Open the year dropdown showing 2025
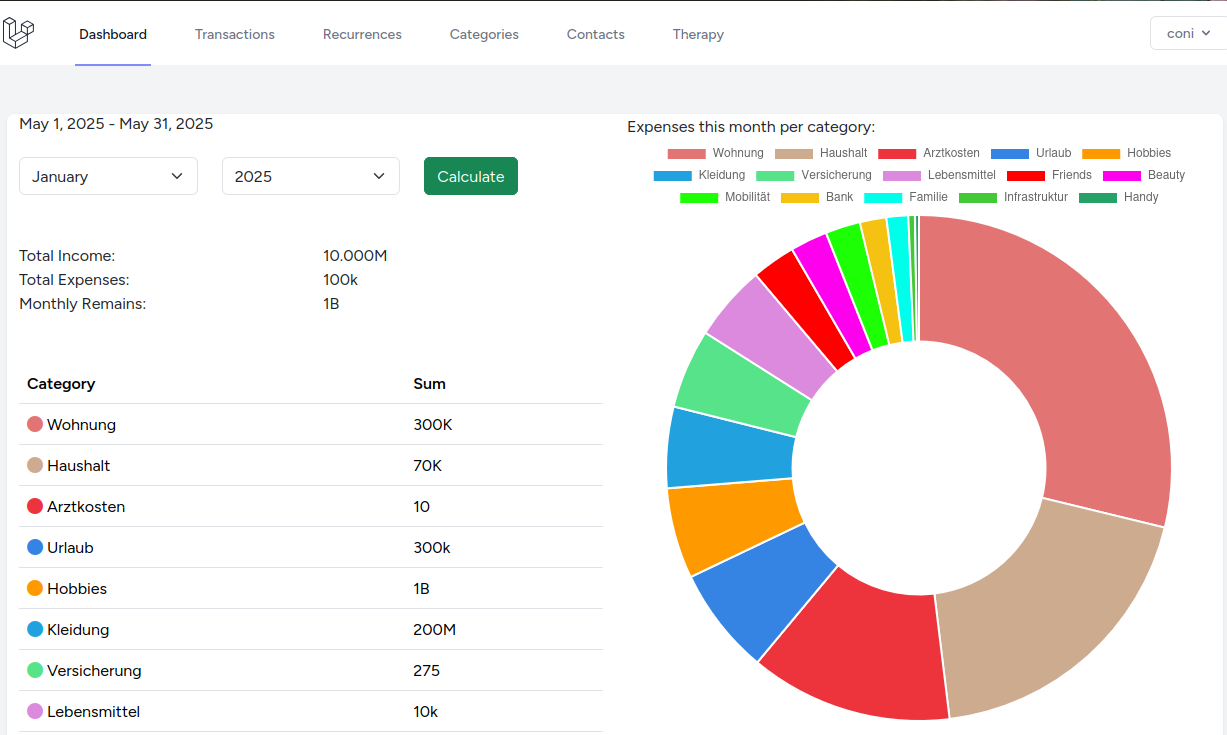This screenshot has height=735, width=1227. (310, 175)
